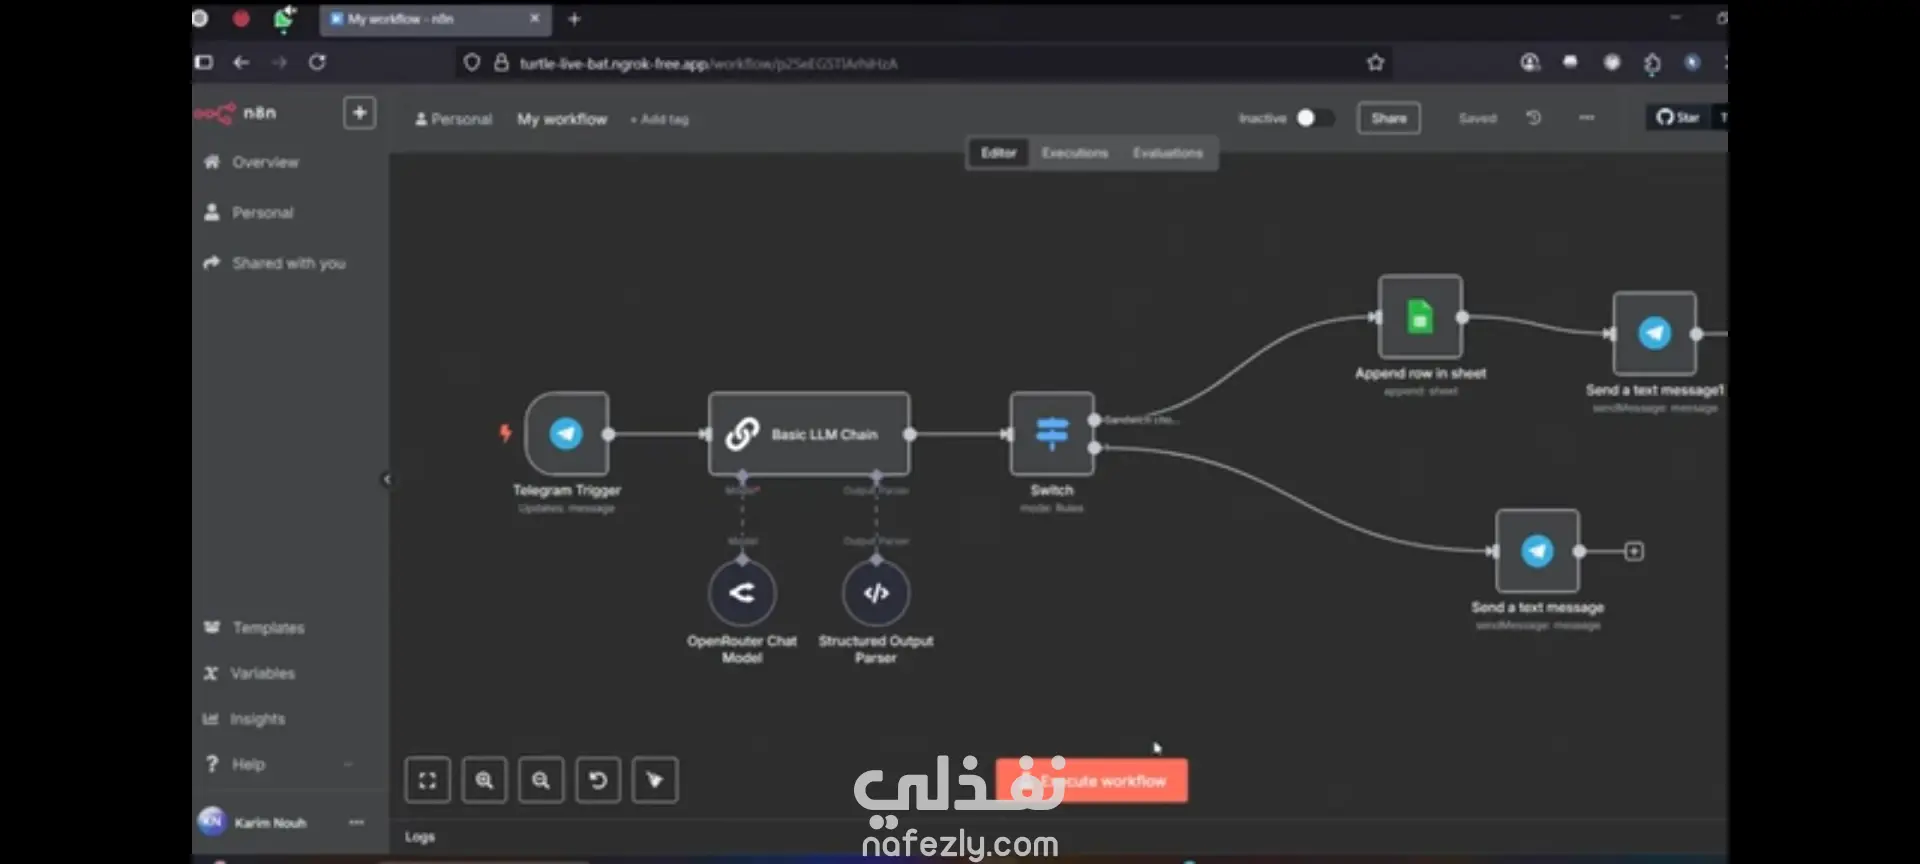Open a new browser tab
Viewport: 1920px width, 864px height.
click(x=574, y=19)
